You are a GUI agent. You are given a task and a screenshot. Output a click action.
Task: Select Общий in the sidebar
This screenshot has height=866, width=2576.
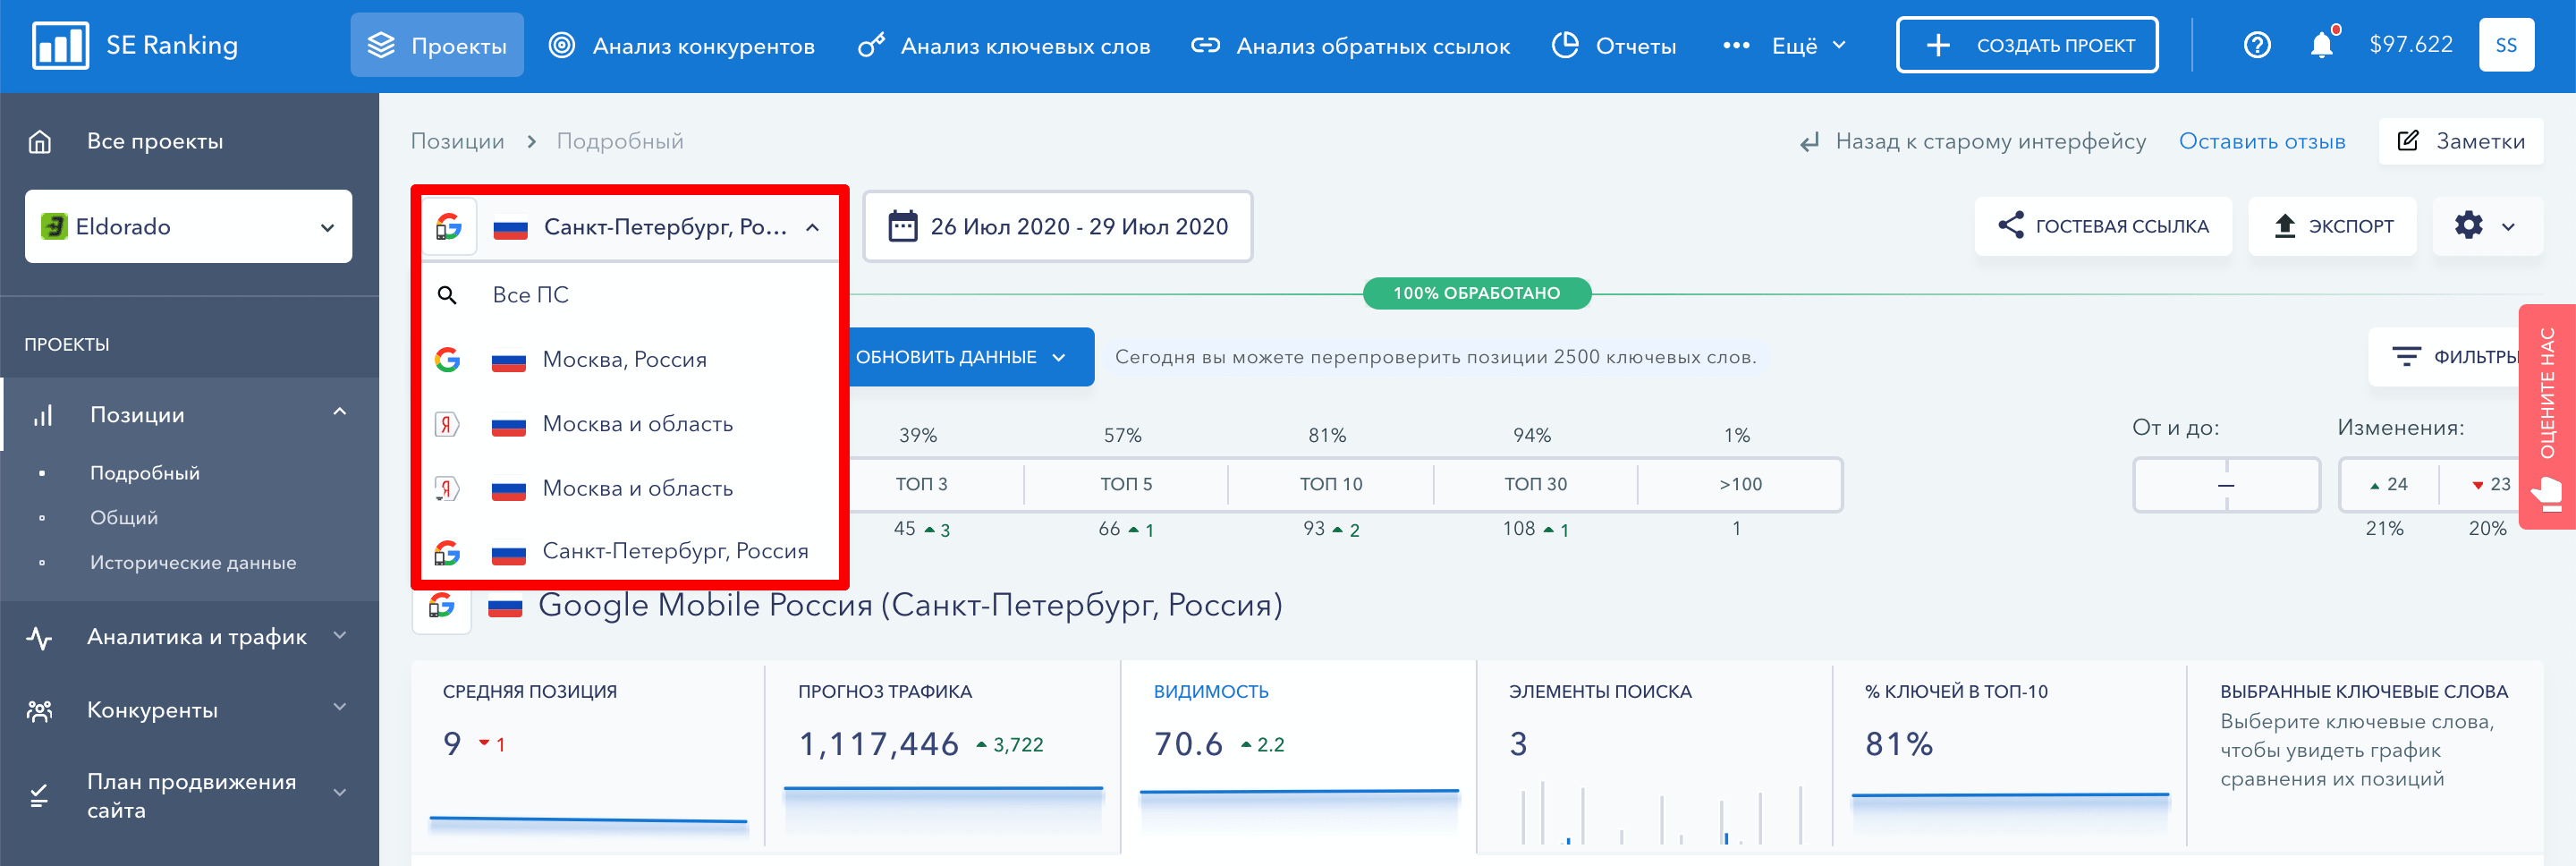click(x=124, y=518)
